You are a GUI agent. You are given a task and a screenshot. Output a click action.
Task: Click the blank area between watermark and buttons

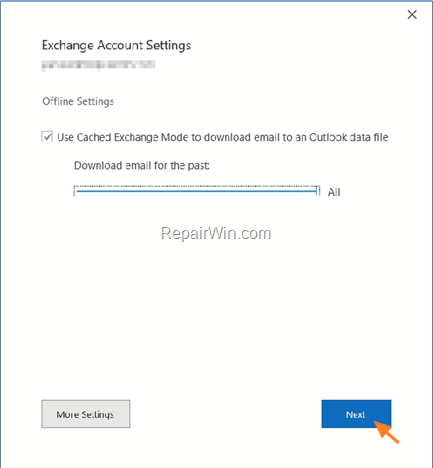coord(216,317)
